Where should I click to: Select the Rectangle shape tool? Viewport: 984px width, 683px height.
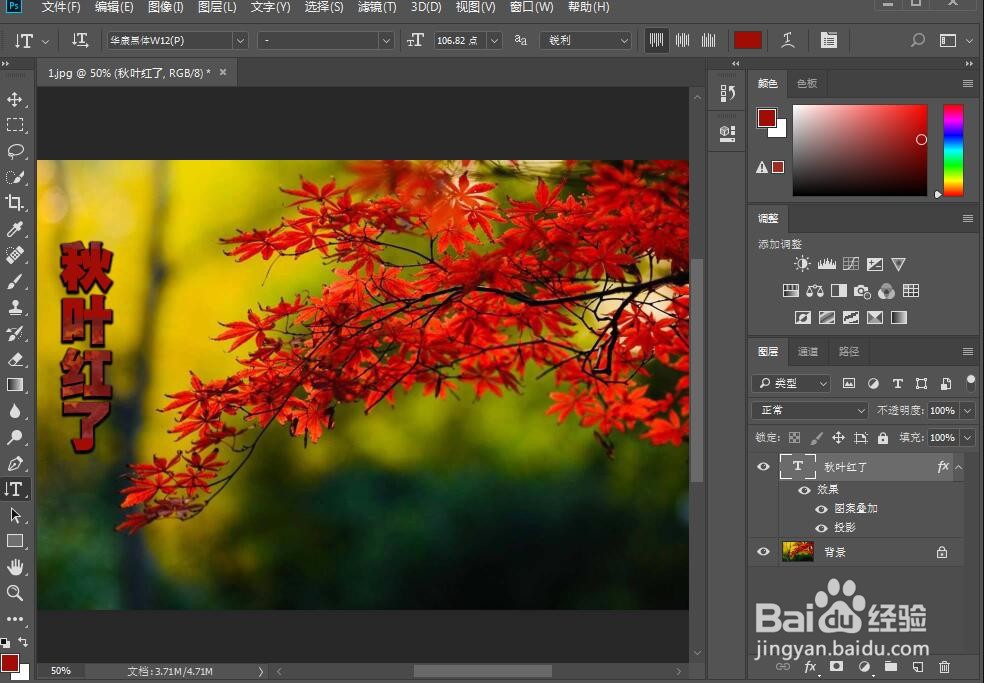point(14,541)
